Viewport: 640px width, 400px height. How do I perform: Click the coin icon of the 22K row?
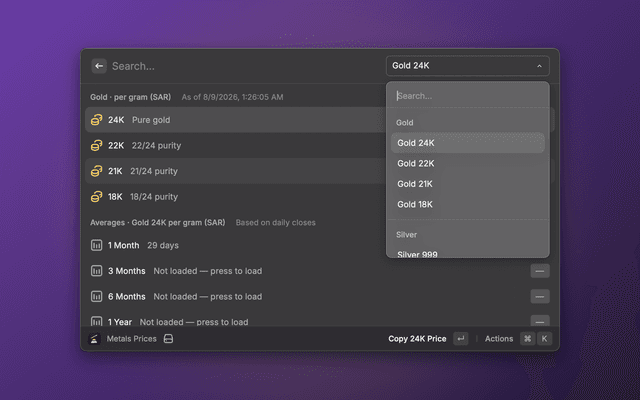[x=96, y=145]
